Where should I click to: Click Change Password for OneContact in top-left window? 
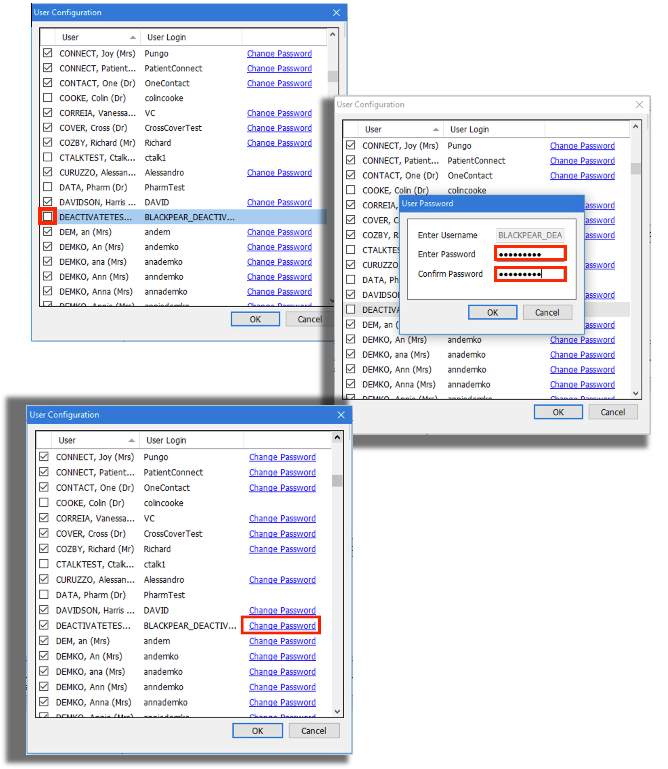pyautogui.click(x=280, y=83)
